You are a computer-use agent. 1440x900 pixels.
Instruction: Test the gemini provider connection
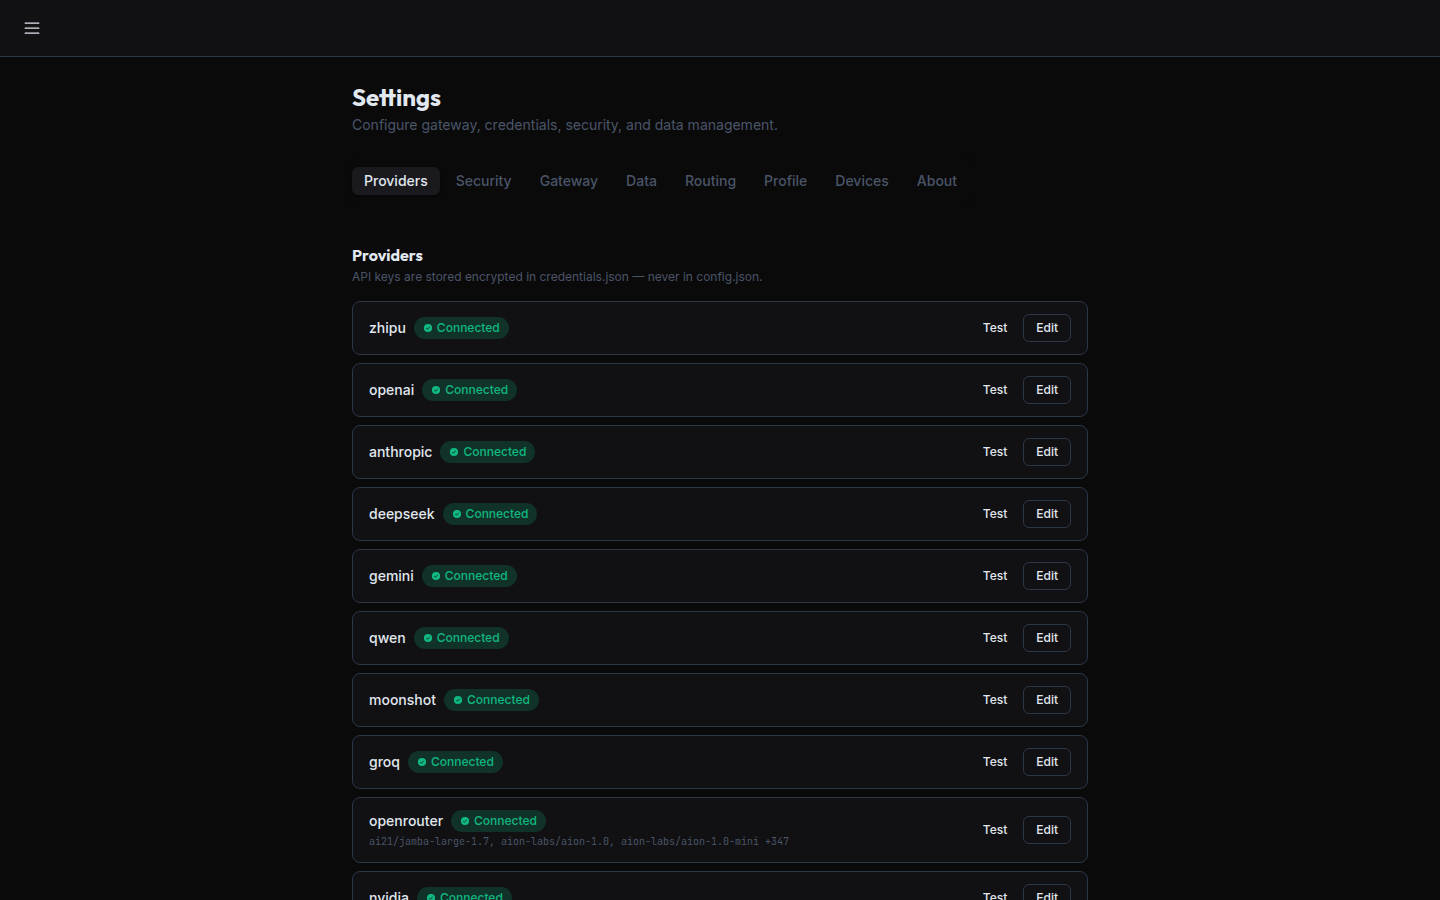(995, 576)
